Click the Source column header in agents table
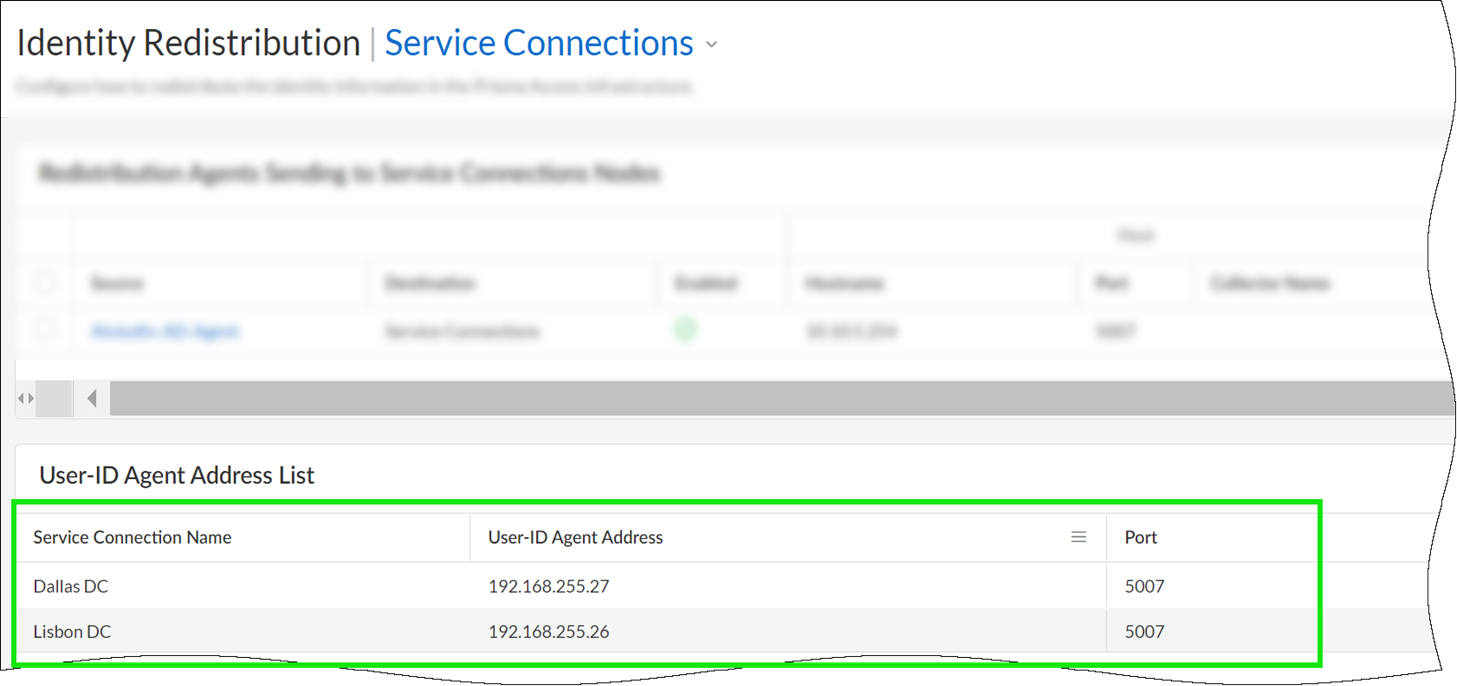This screenshot has height=686, width=1457. tap(116, 284)
